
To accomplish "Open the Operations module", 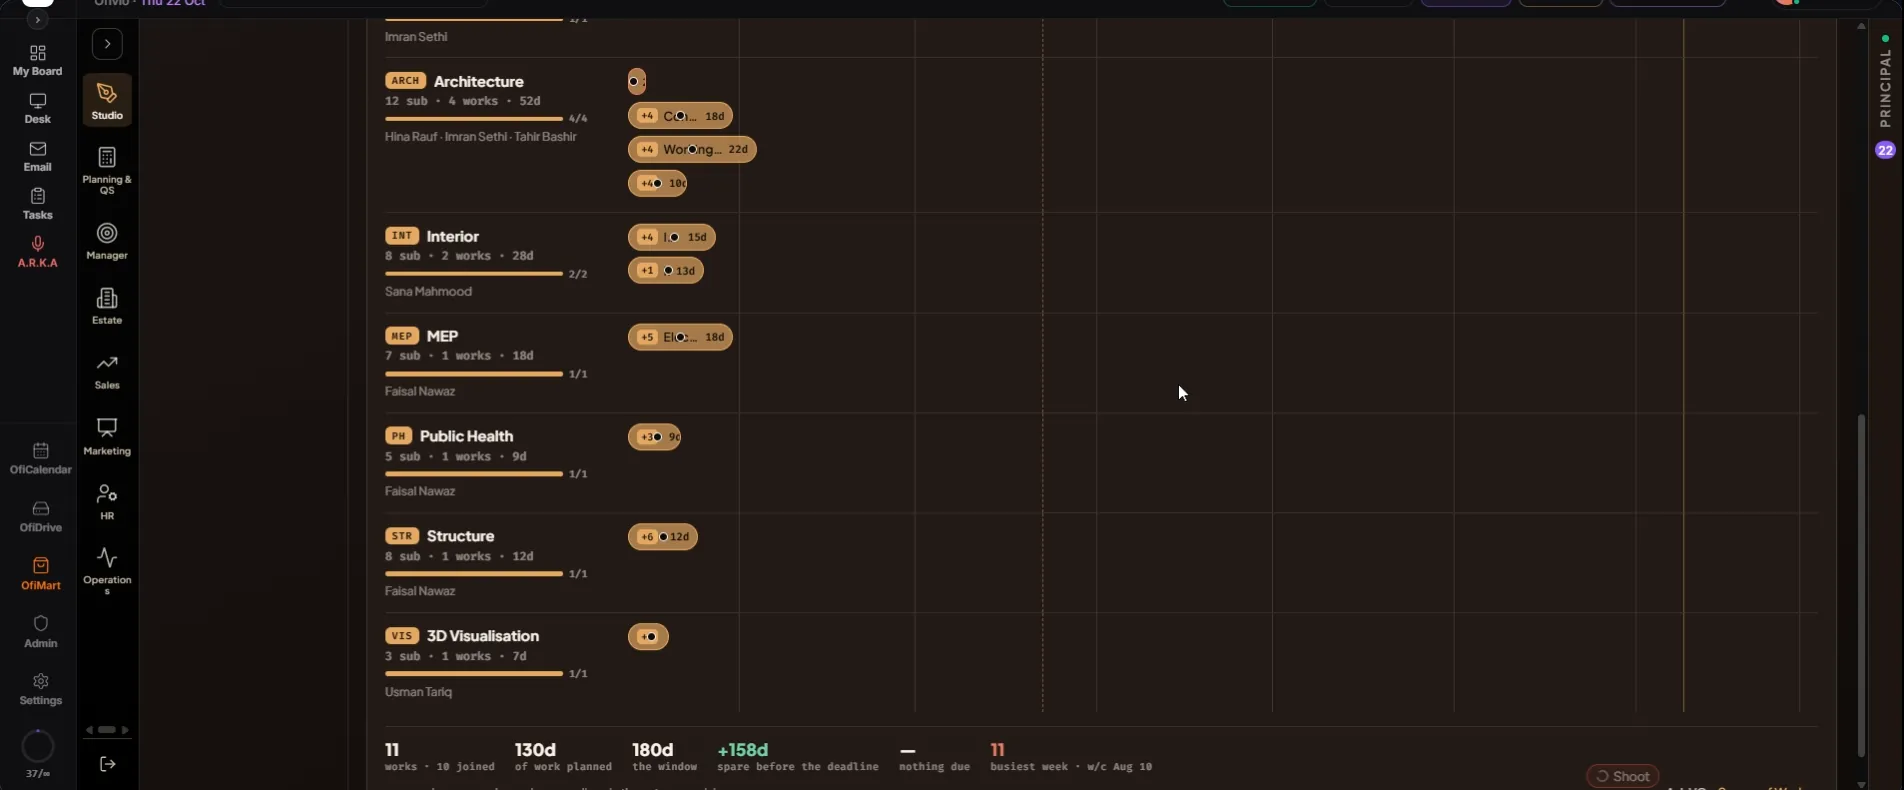I will [107, 572].
